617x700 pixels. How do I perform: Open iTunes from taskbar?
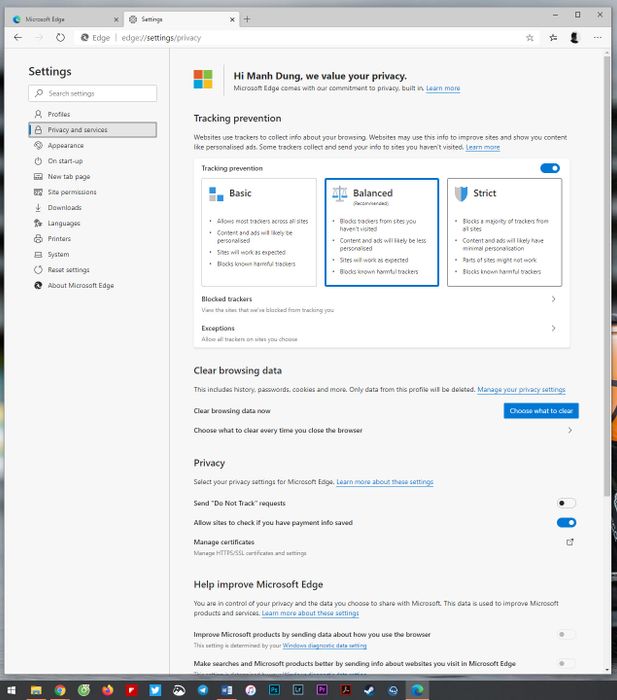250,691
